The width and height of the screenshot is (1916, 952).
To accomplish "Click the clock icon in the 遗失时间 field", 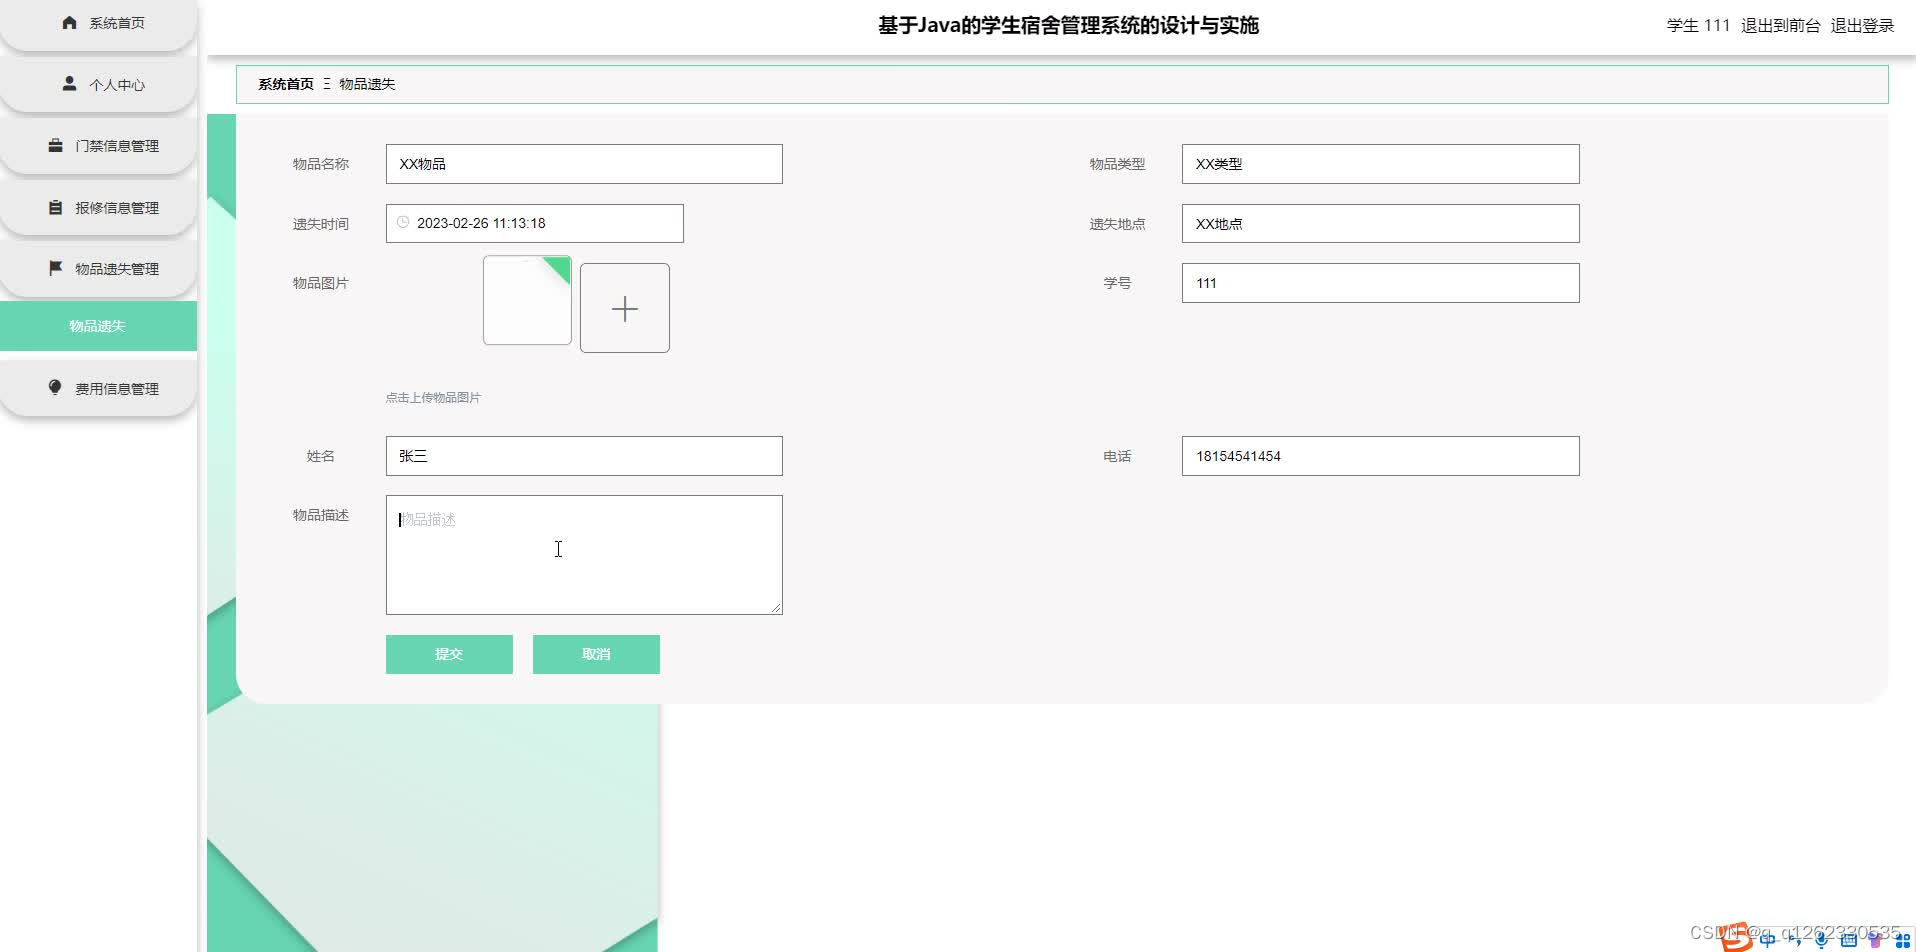I will [x=403, y=222].
